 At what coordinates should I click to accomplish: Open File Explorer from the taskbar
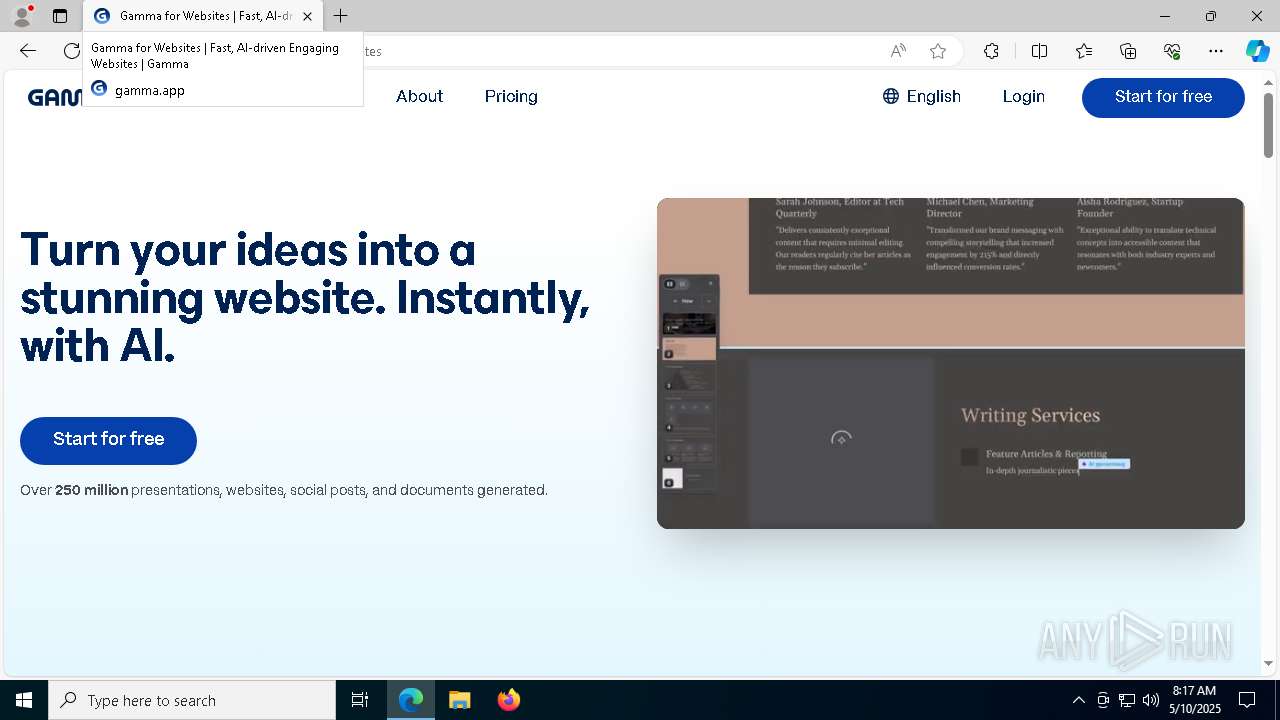click(459, 700)
